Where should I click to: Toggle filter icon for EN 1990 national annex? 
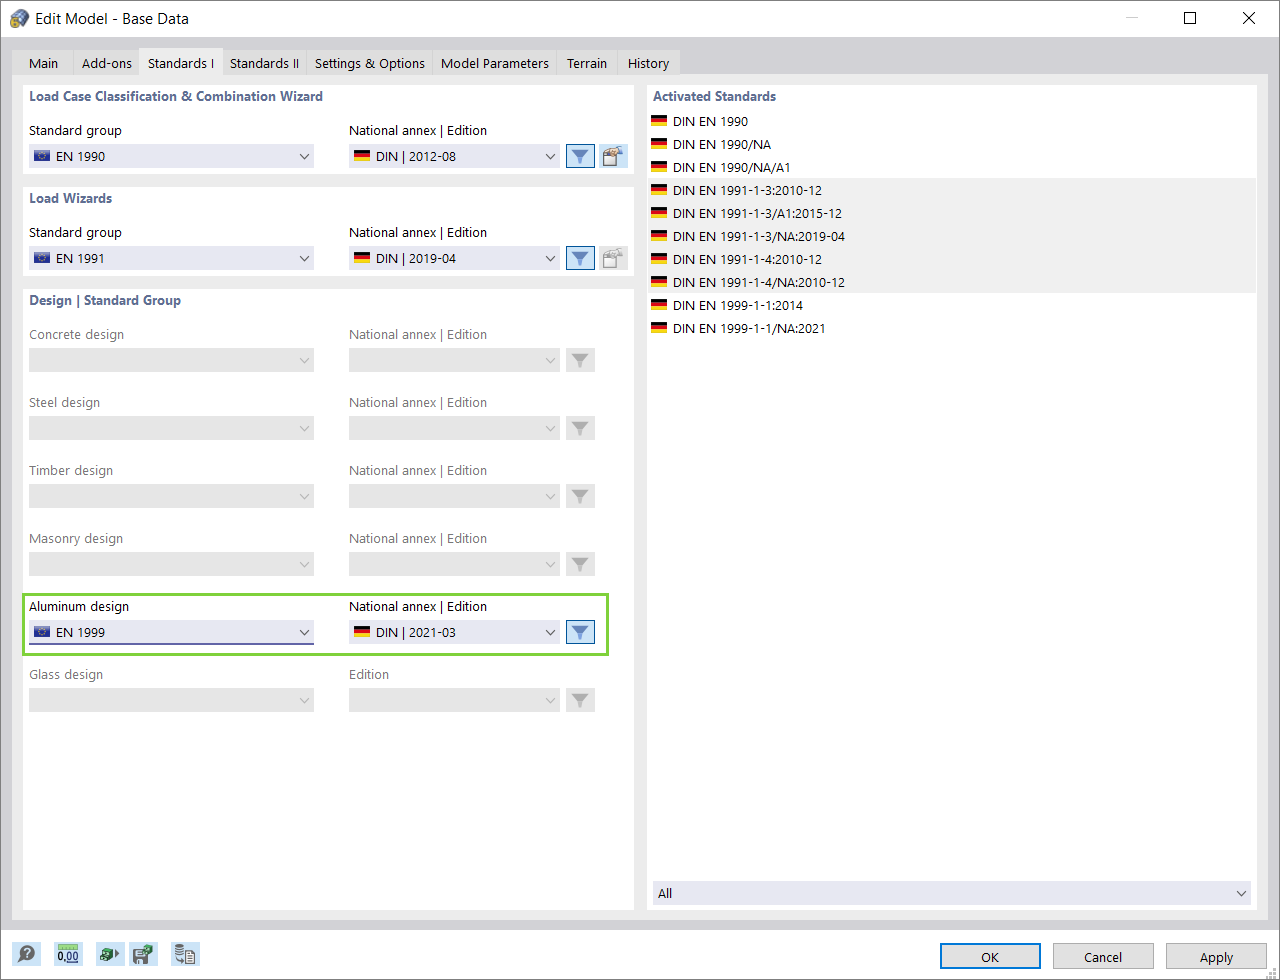[x=580, y=156]
